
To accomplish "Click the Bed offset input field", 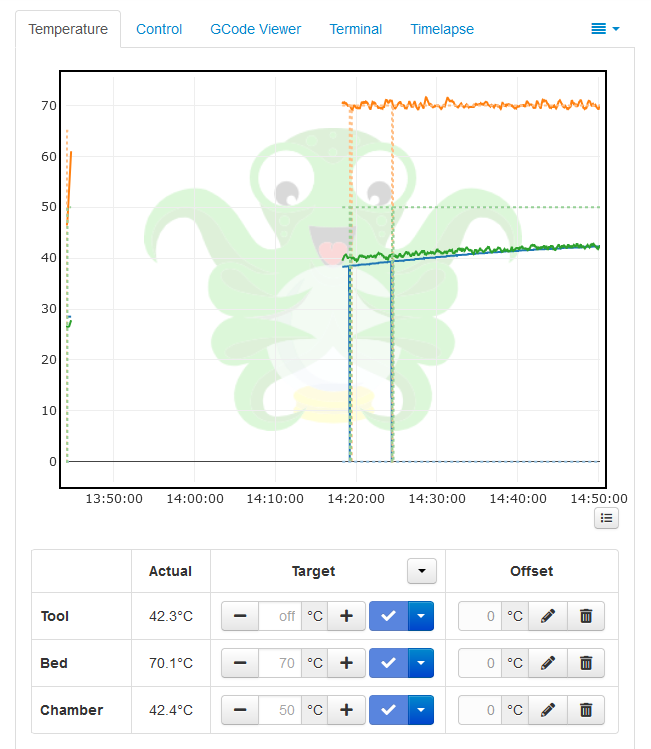I will 480,663.
